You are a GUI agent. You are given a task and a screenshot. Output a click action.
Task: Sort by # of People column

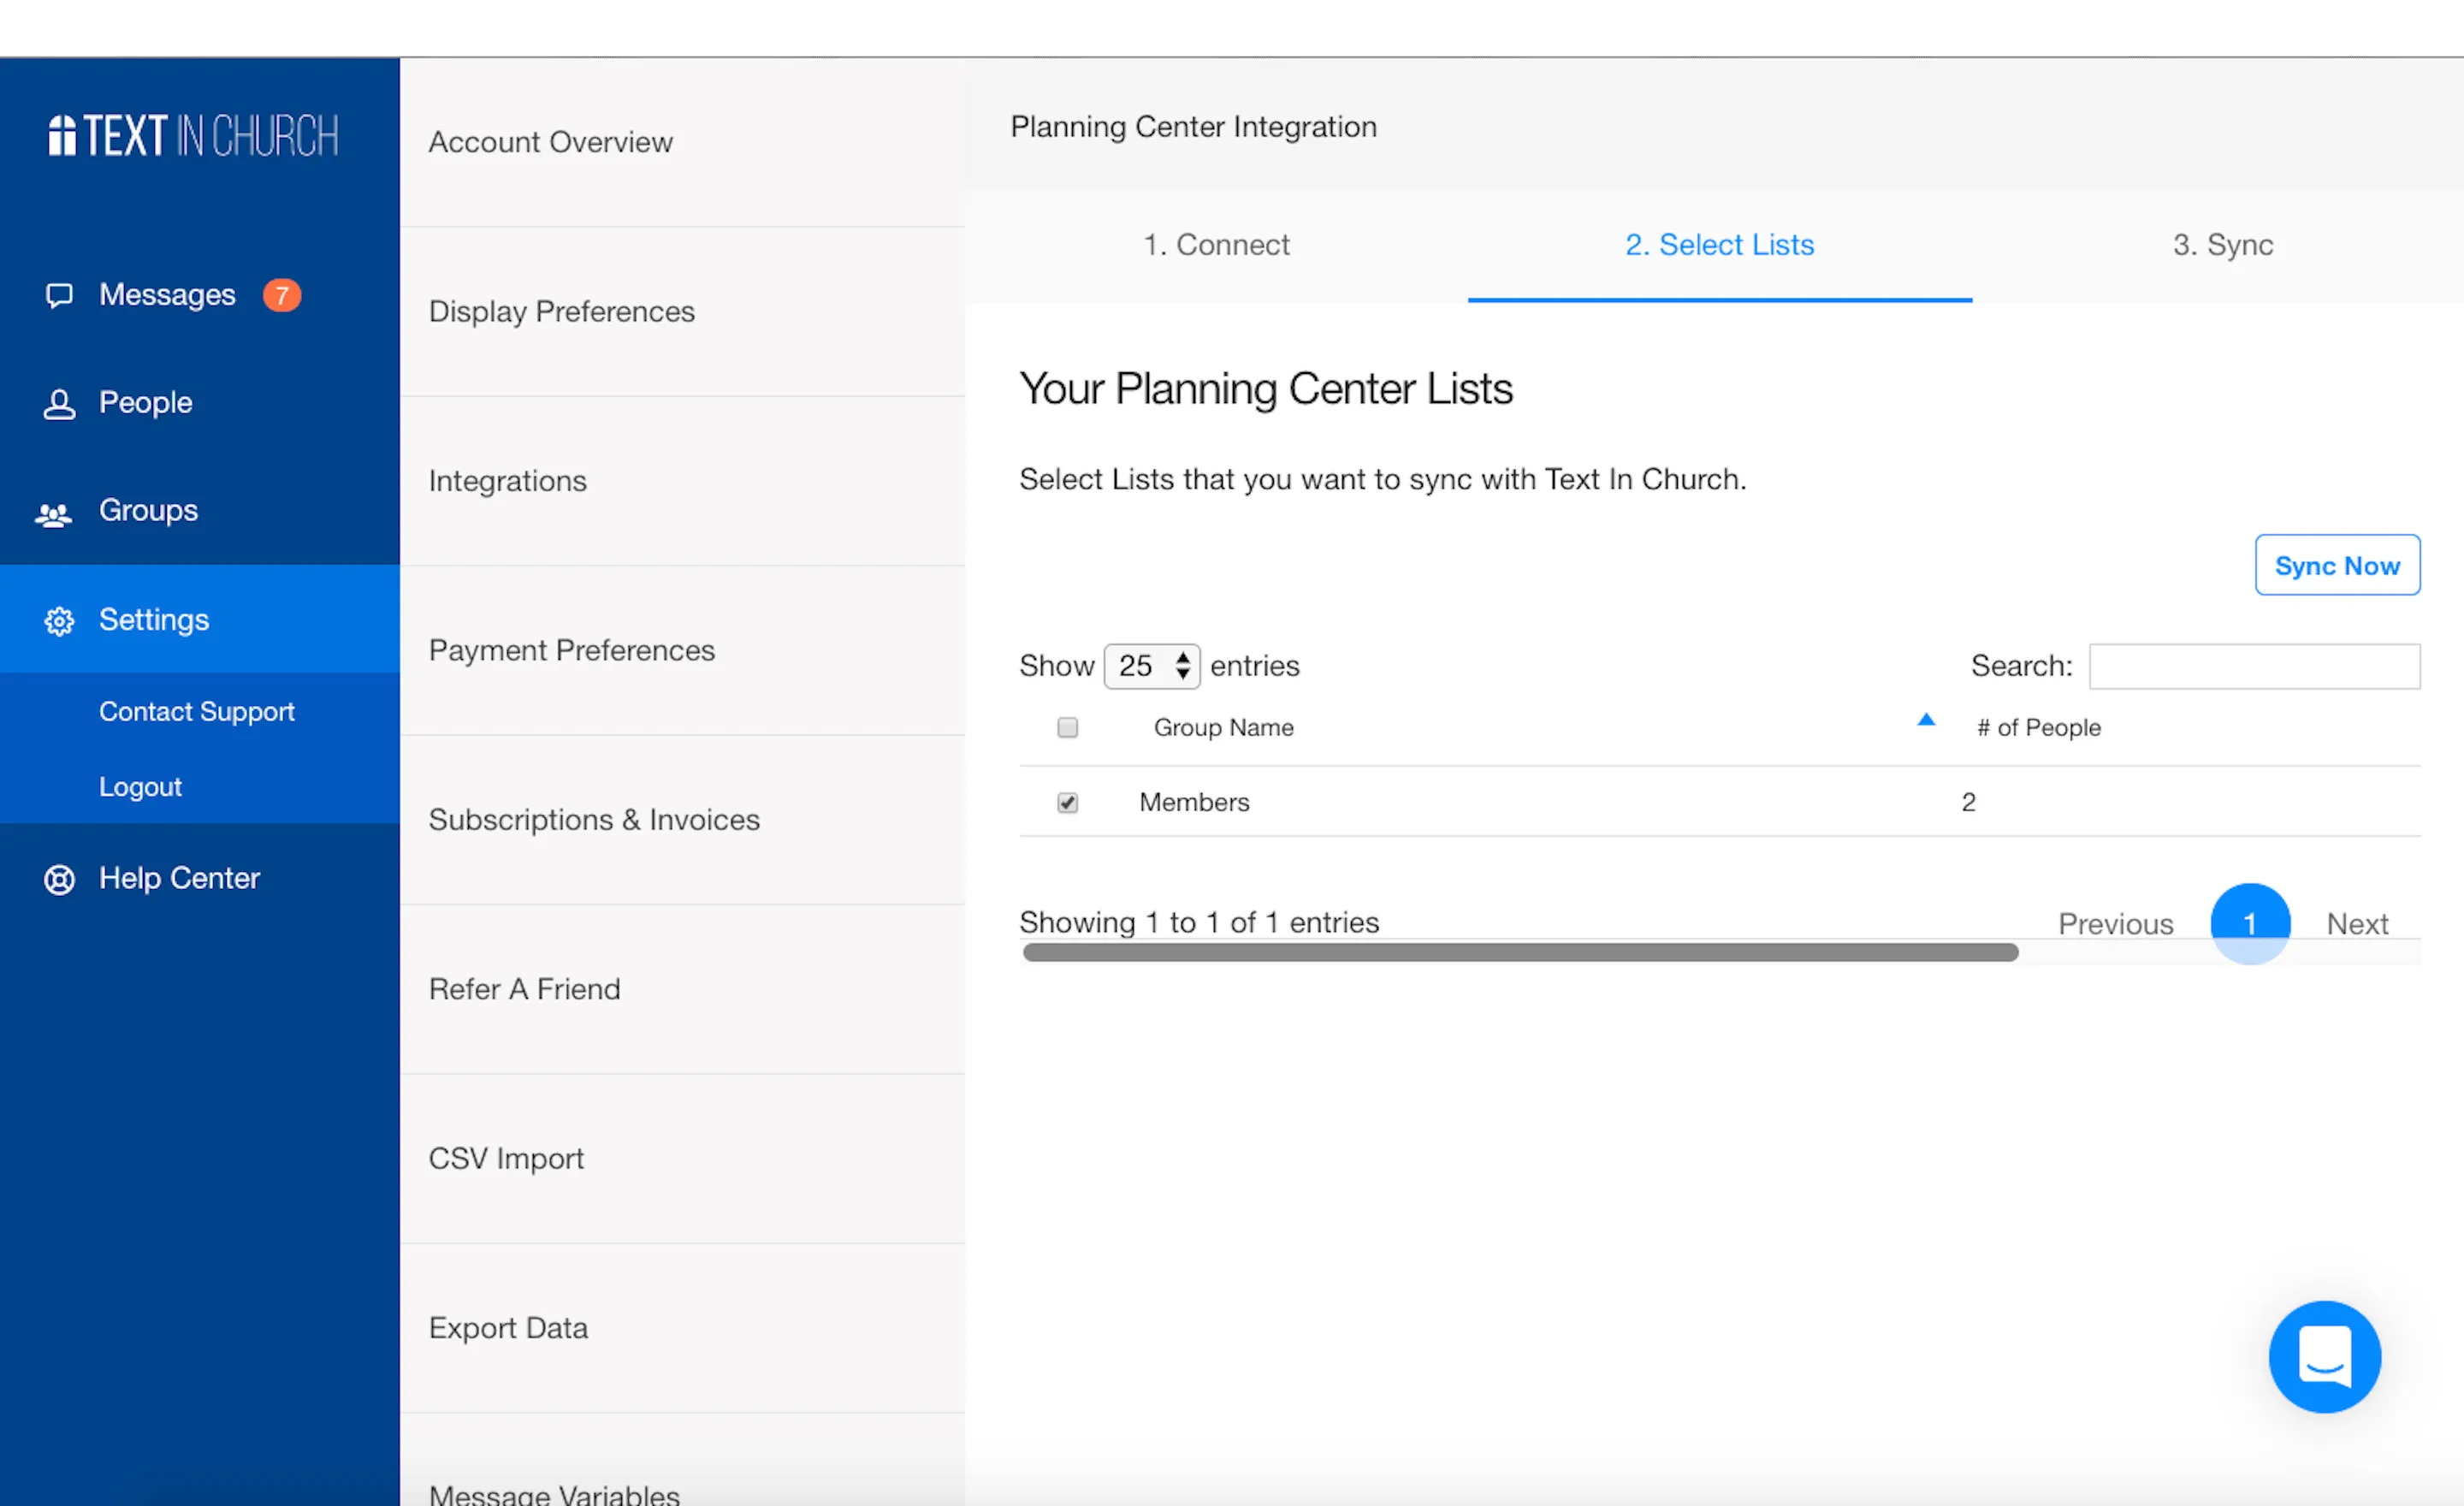pyautogui.click(x=2038, y=728)
